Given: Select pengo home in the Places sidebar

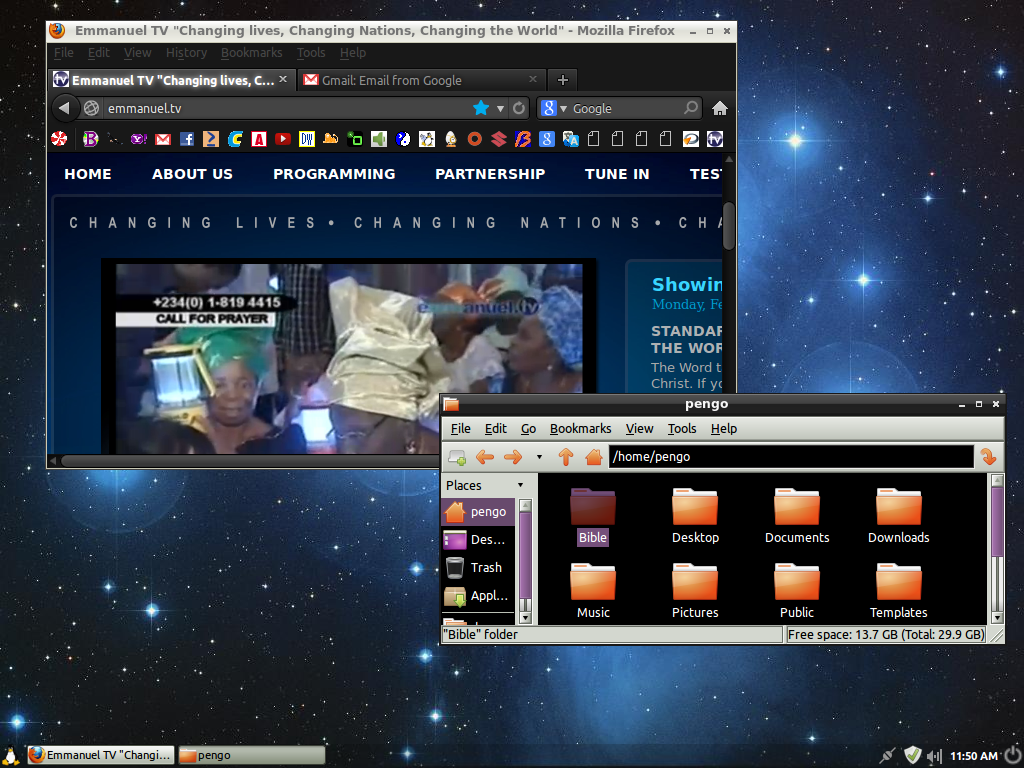Looking at the screenshot, I should tap(479, 512).
